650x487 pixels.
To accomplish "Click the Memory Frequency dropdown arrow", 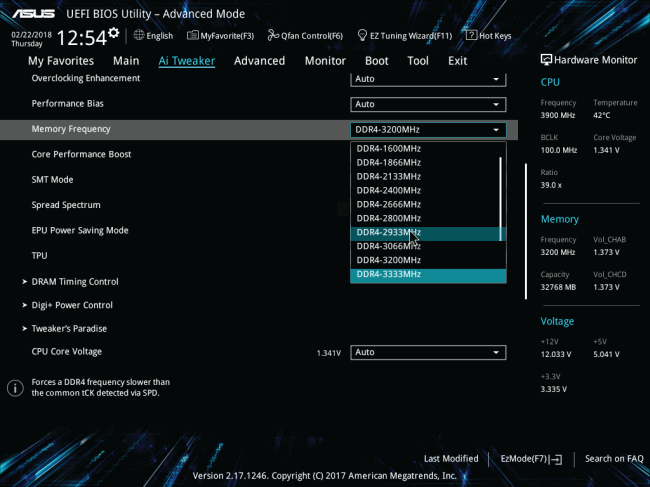I will point(496,130).
